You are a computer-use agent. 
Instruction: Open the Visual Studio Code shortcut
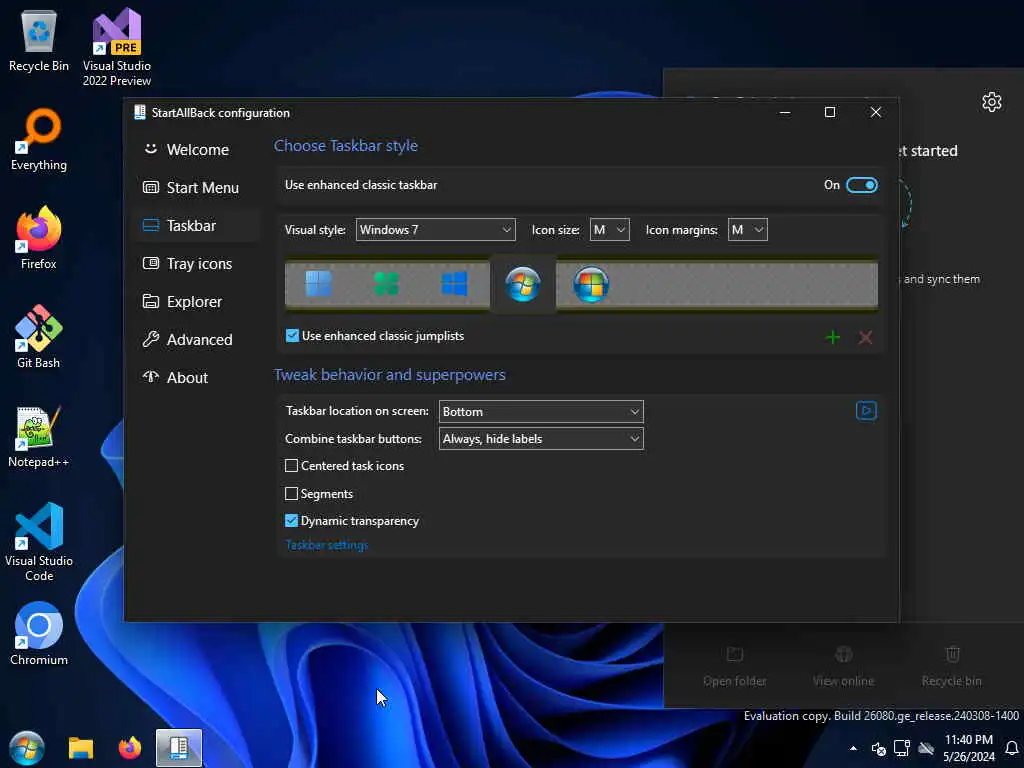click(39, 541)
